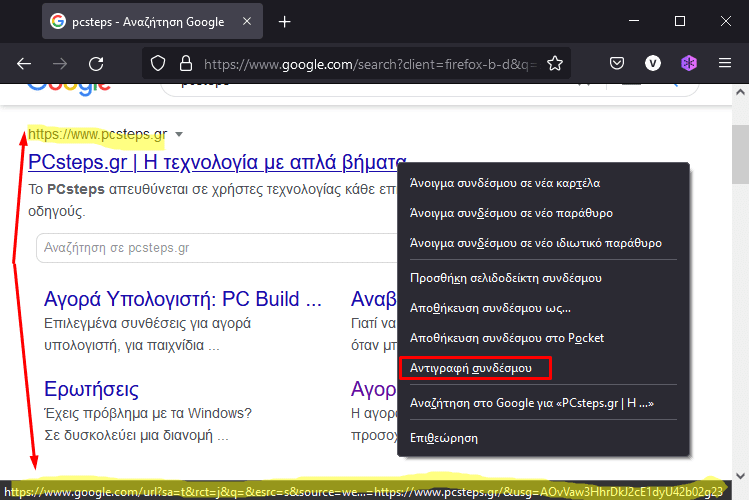Viewport: 749px width, 500px height.
Task: Open a new tab with plus button
Action: click(284, 21)
